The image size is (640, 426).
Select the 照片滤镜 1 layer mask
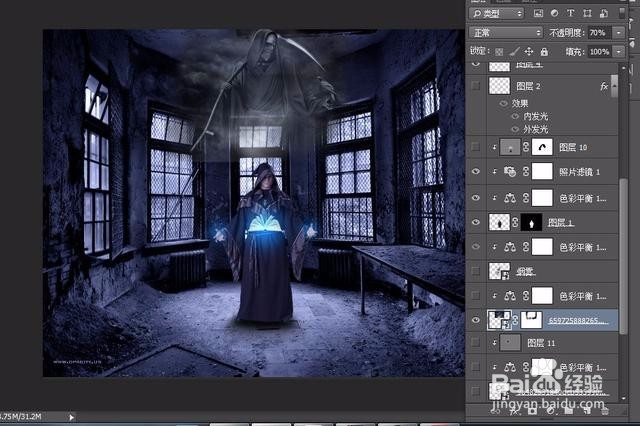(542, 171)
